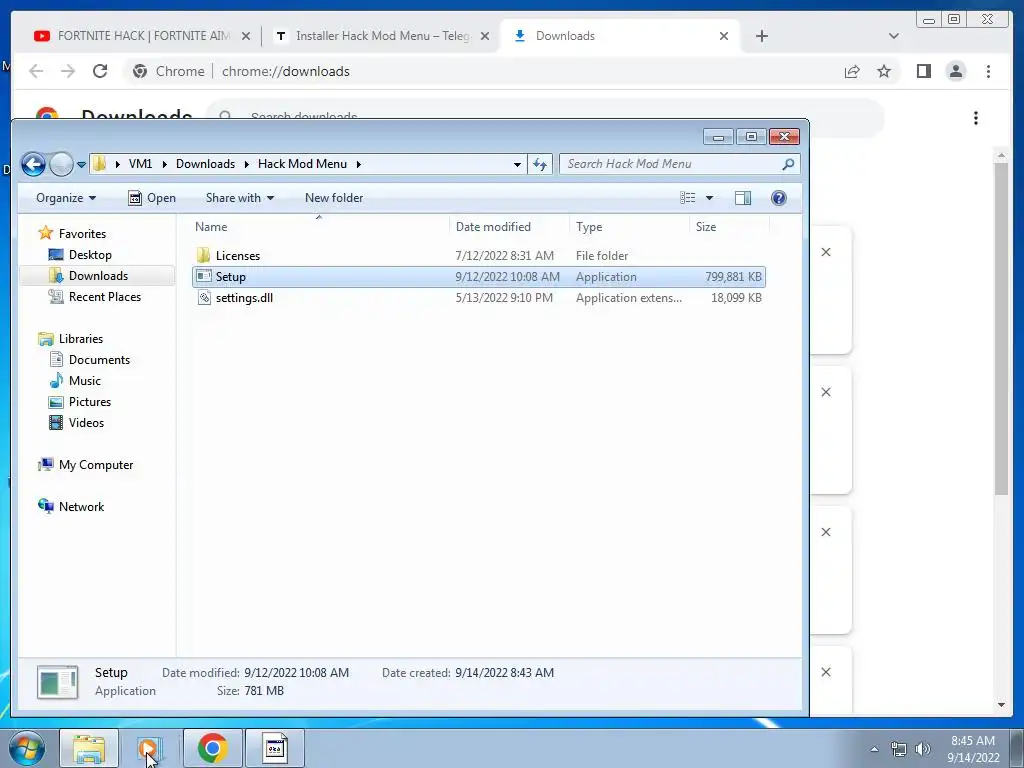The image size is (1024, 768).
Task: Open Chrome main three-dot menu
Action: pos(988,71)
